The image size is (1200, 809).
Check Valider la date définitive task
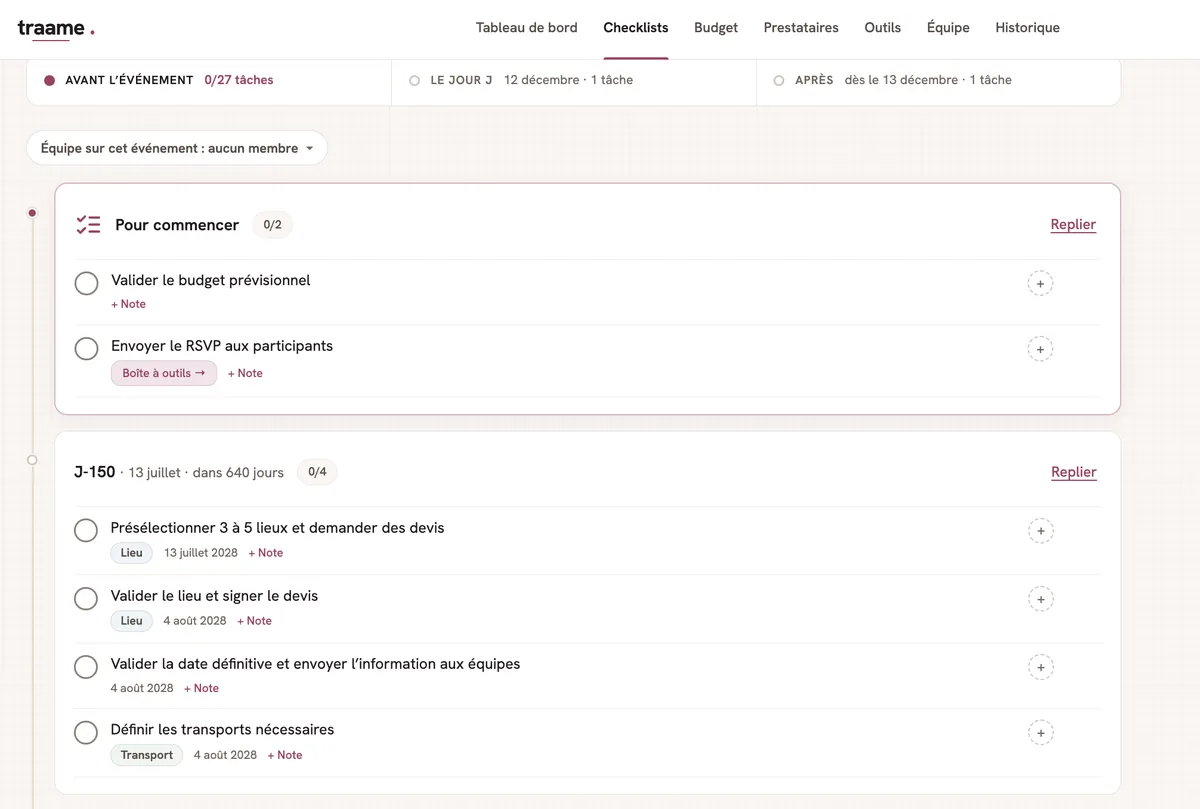click(86, 666)
